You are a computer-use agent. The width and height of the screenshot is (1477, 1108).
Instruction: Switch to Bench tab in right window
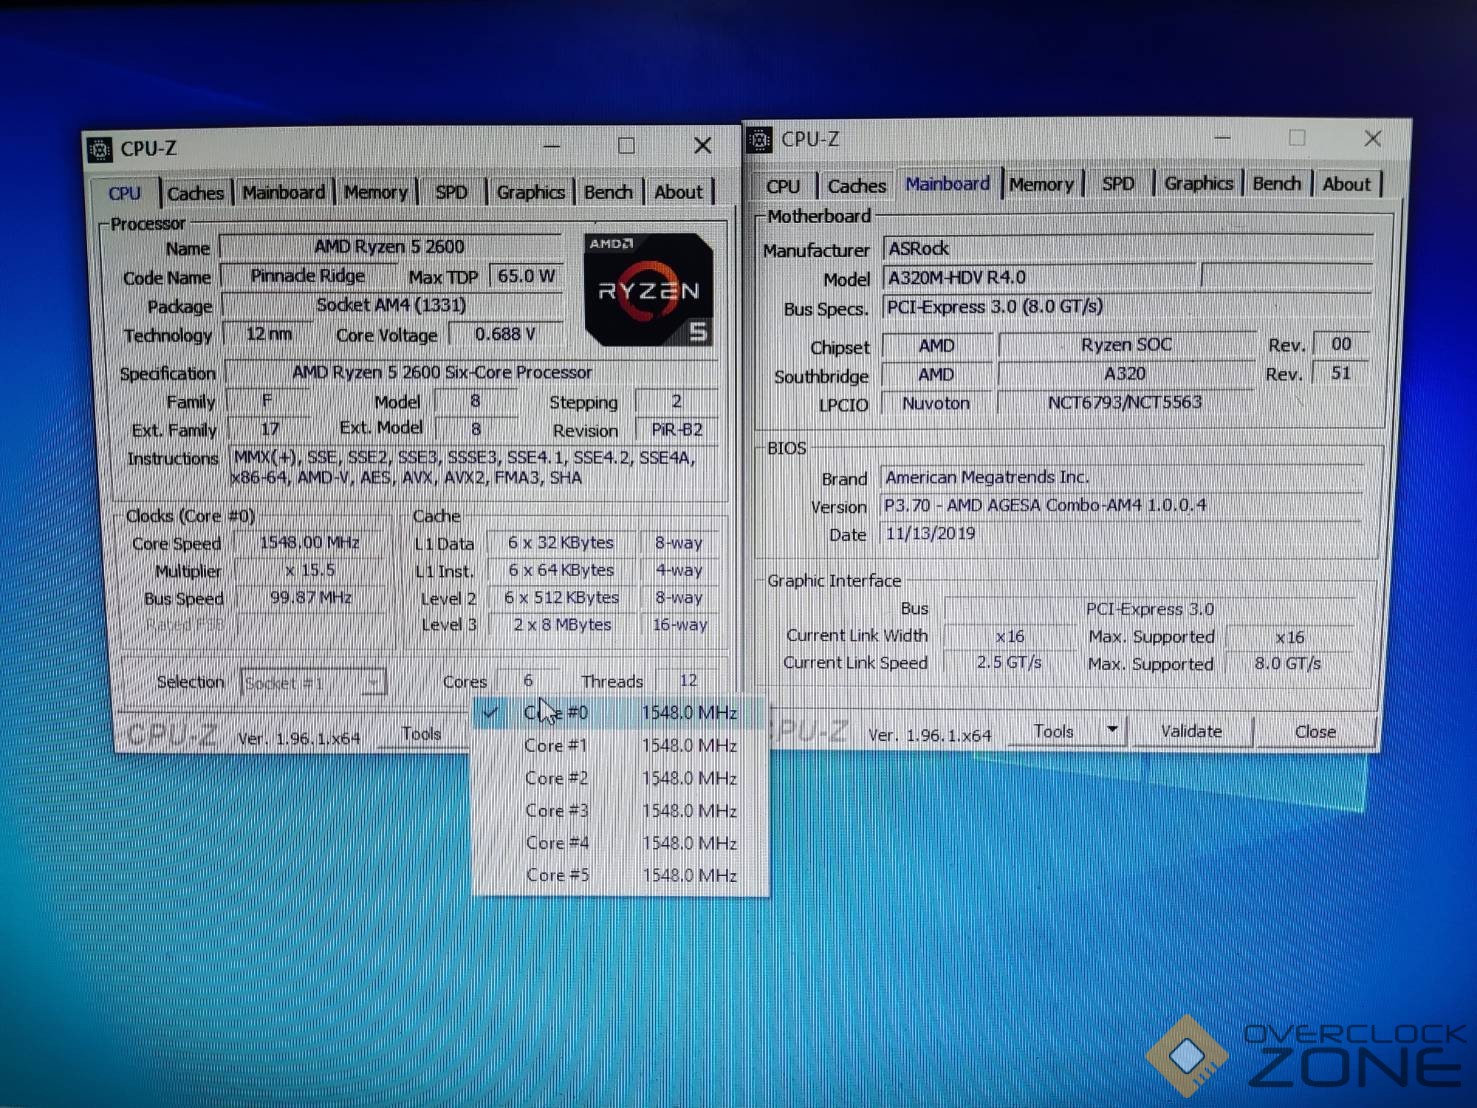tap(1276, 184)
